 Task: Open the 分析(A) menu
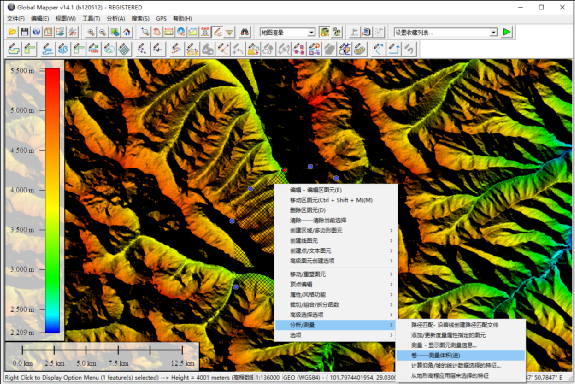pos(116,18)
